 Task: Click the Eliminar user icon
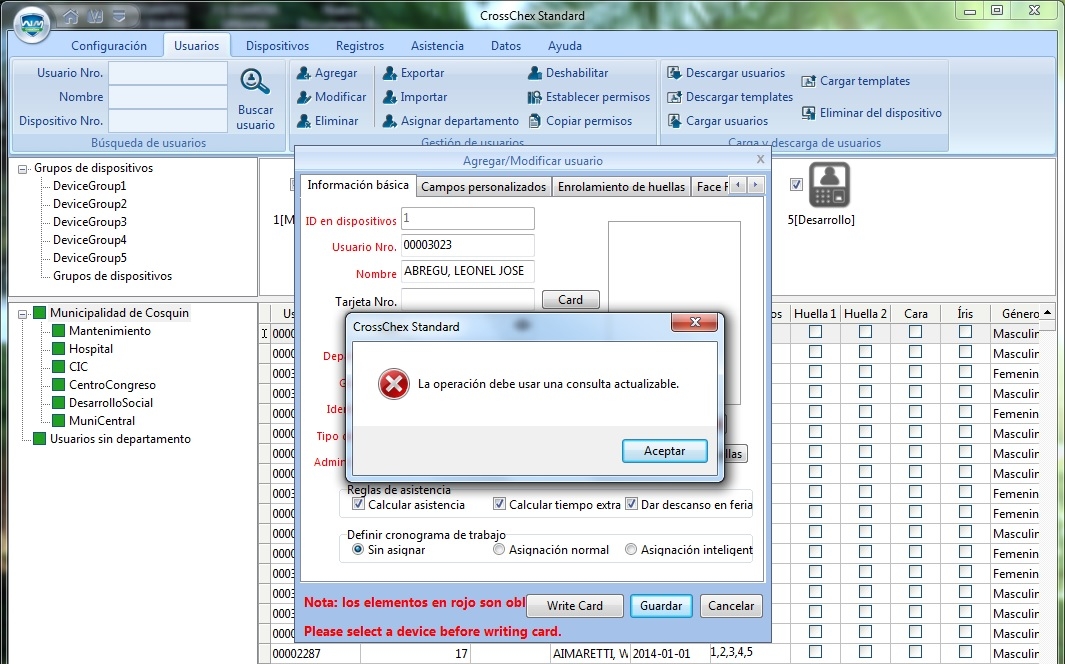(x=304, y=121)
